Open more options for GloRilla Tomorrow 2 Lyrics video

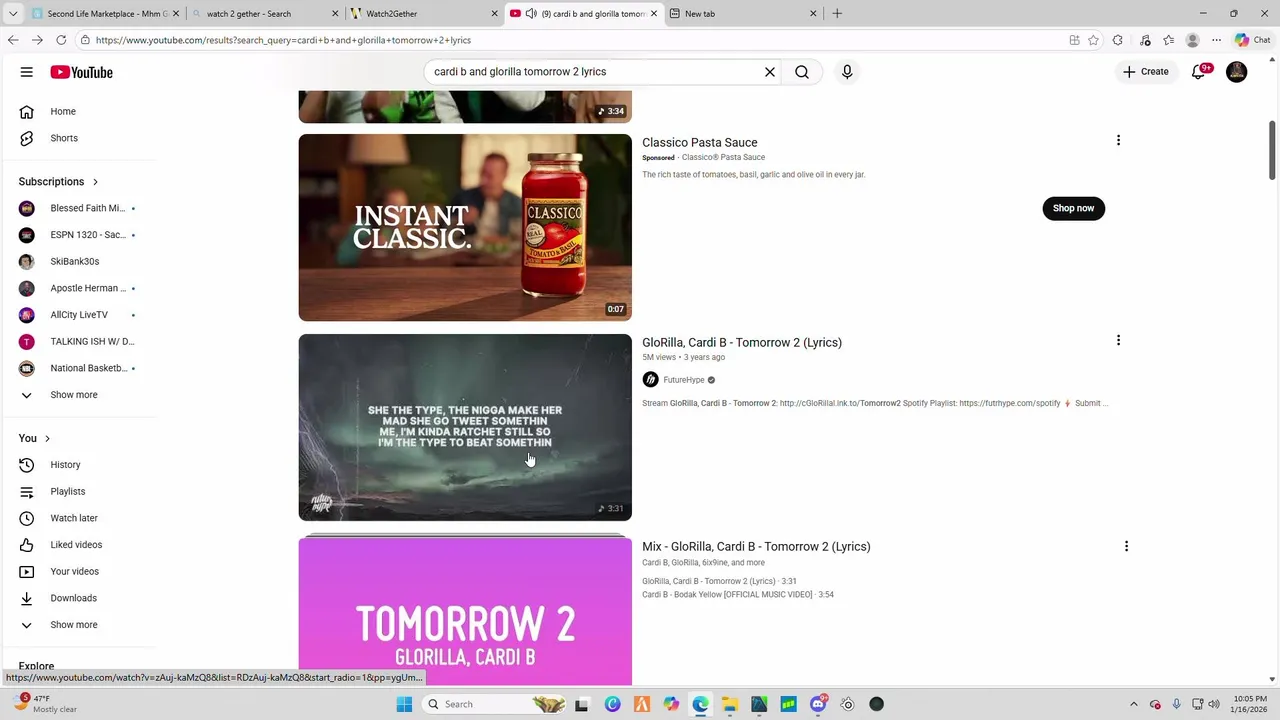pyautogui.click(x=1118, y=340)
